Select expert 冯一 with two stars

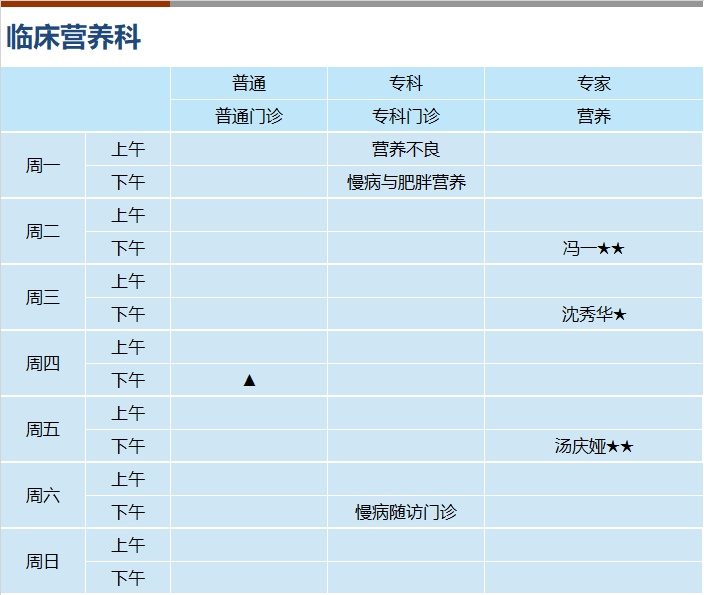click(x=593, y=248)
